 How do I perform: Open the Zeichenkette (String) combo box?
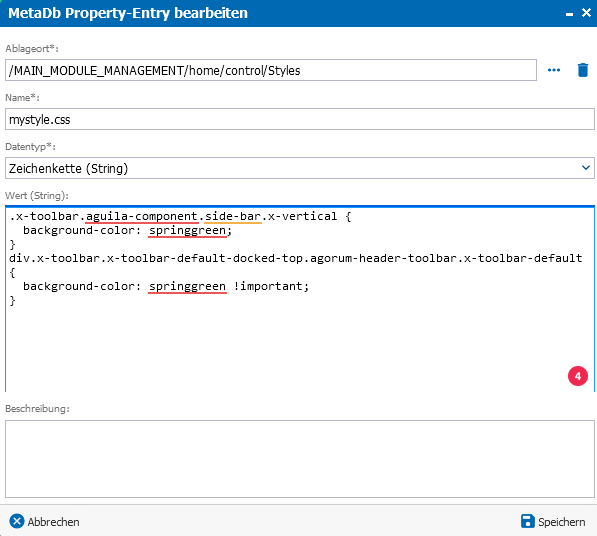(x=300, y=168)
